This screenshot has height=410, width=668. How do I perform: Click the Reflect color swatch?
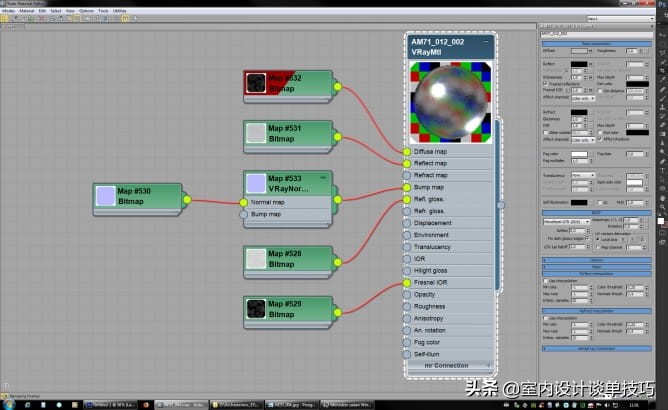coord(578,65)
